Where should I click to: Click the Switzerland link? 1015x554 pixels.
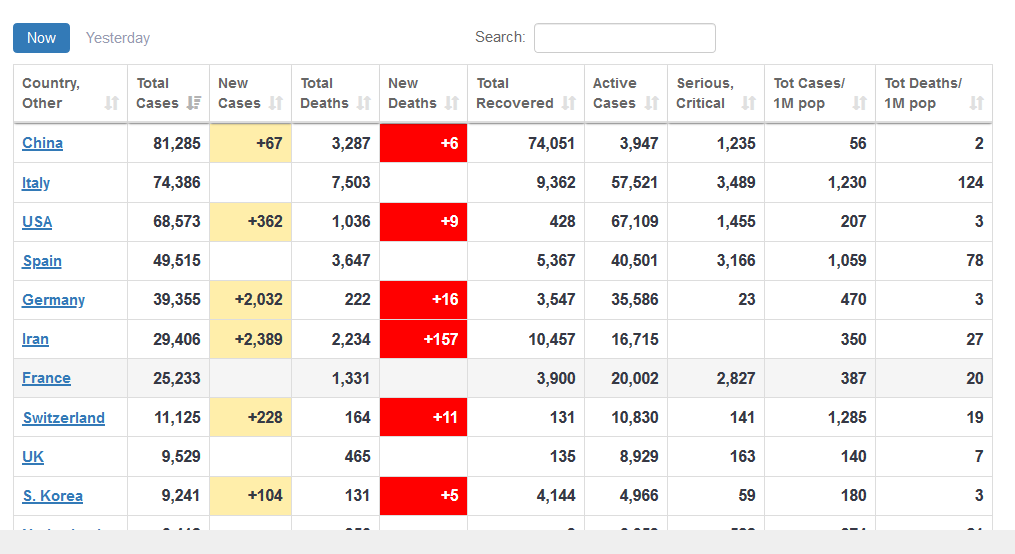63,418
